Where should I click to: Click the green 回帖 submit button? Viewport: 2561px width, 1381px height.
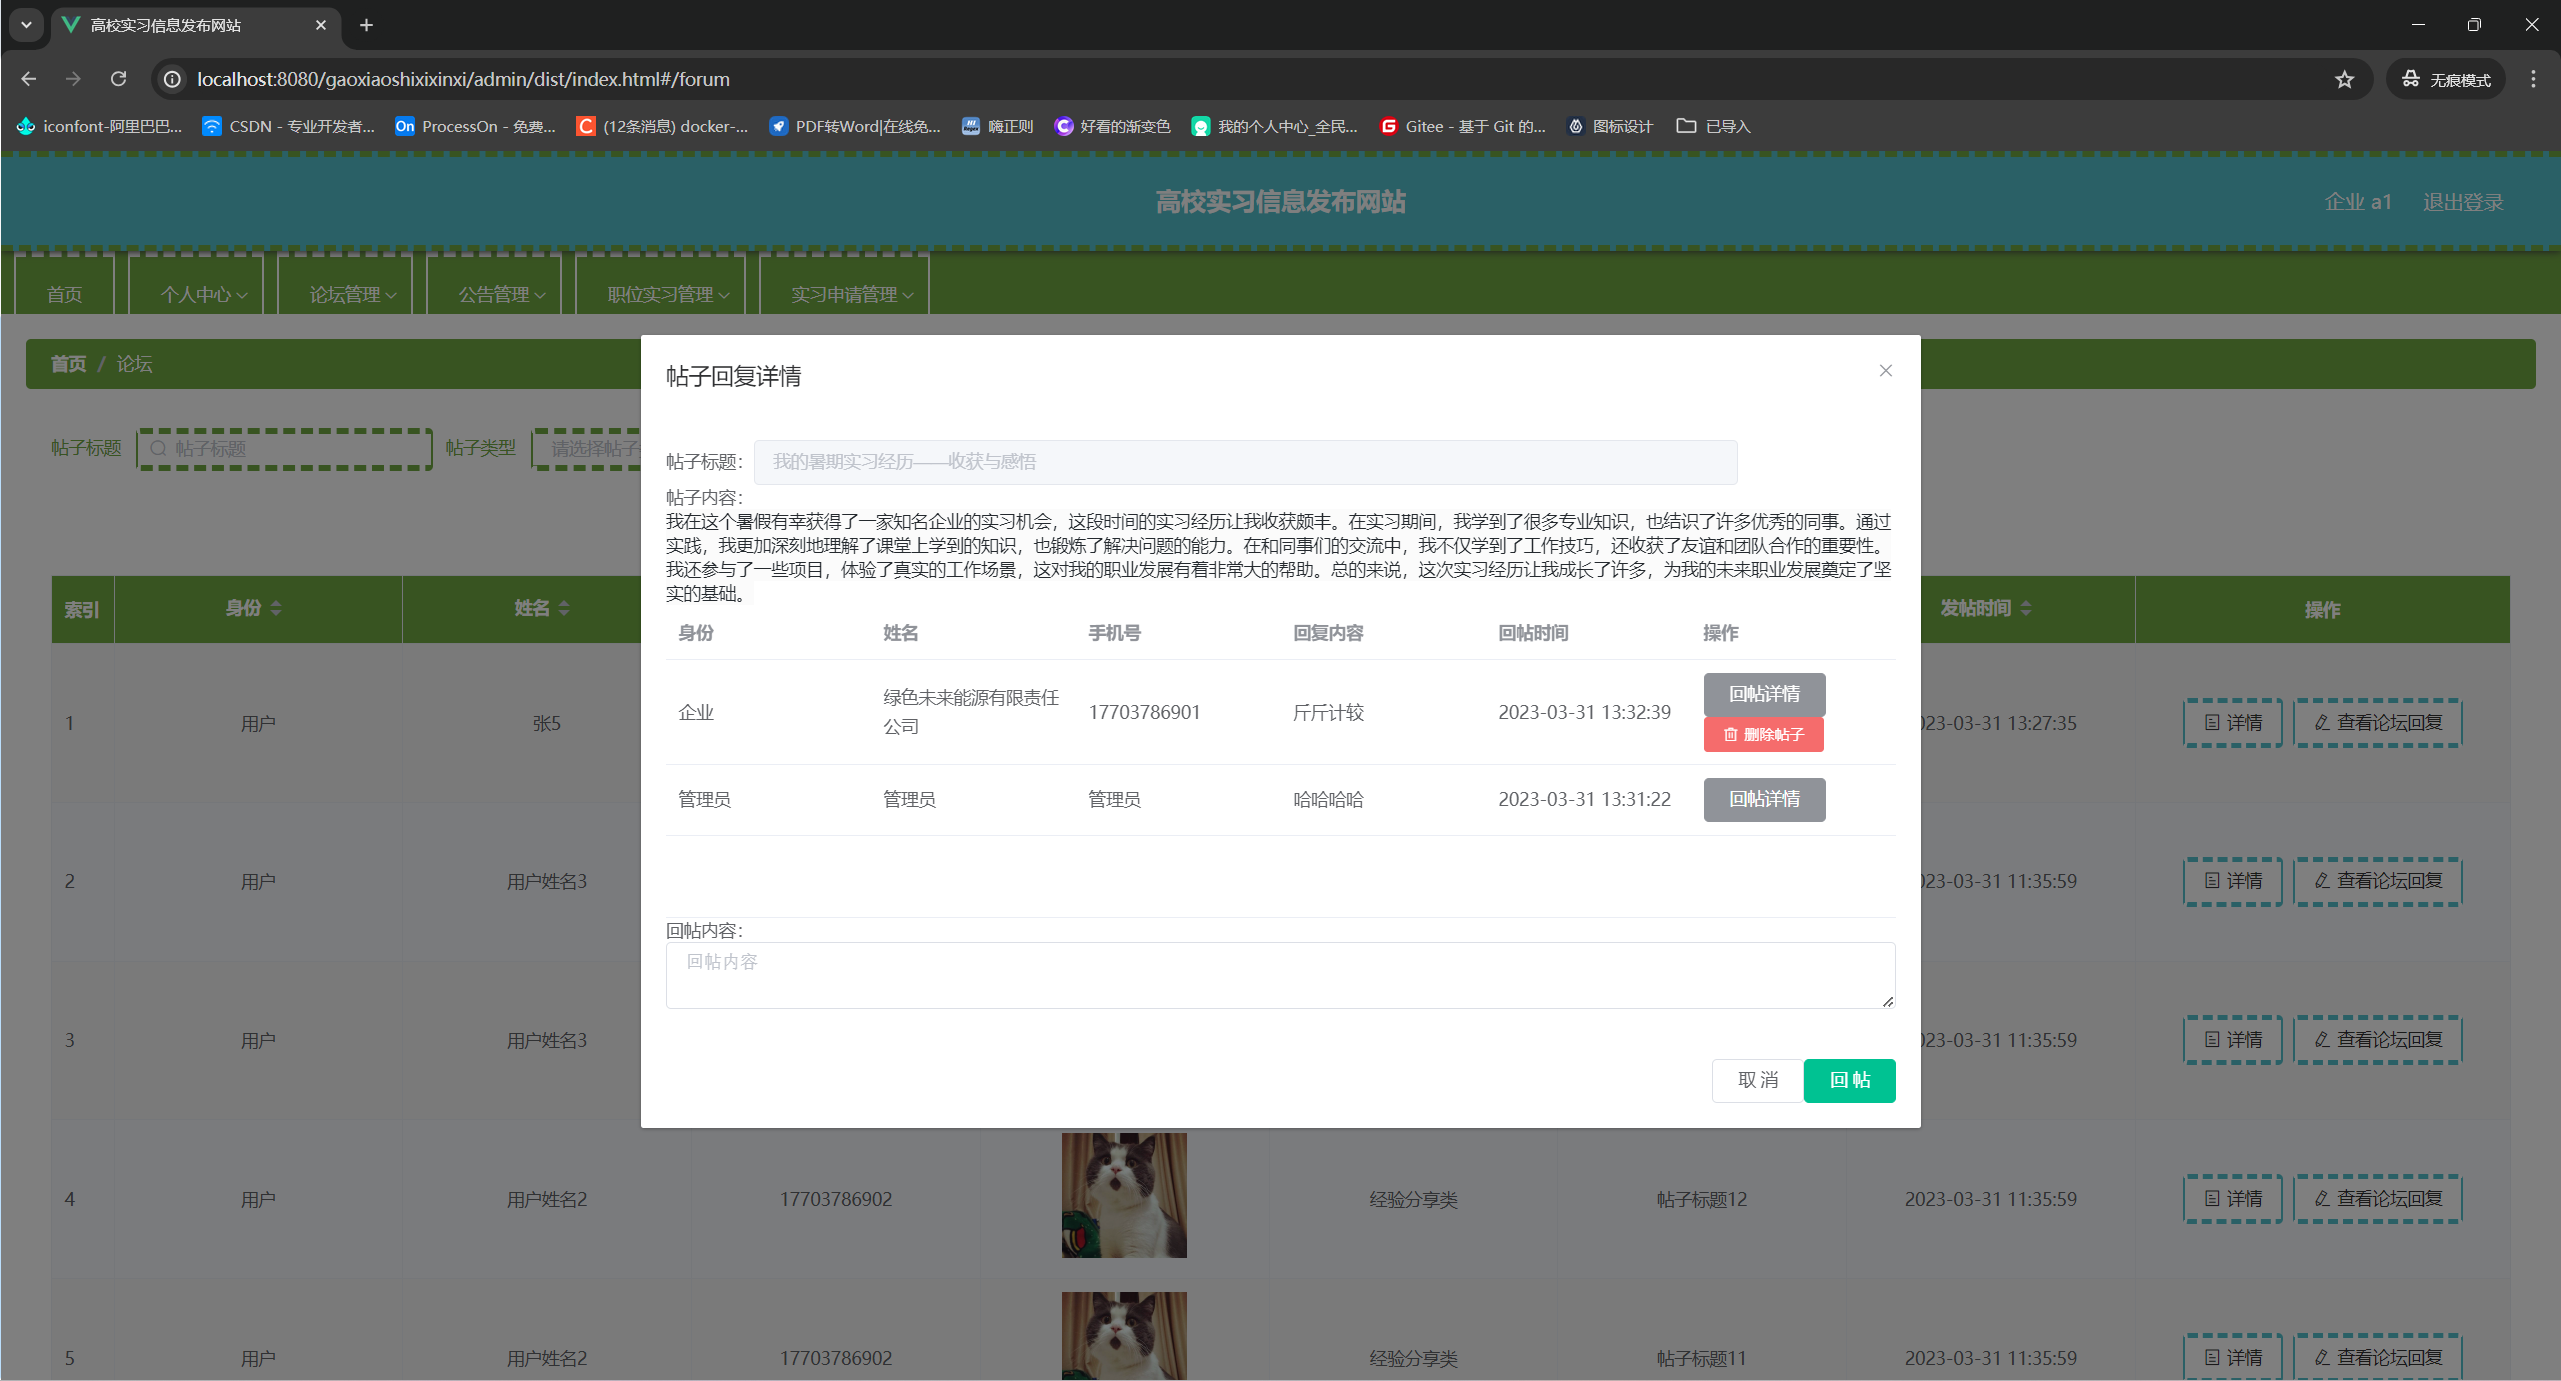(x=1849, y=1080)
